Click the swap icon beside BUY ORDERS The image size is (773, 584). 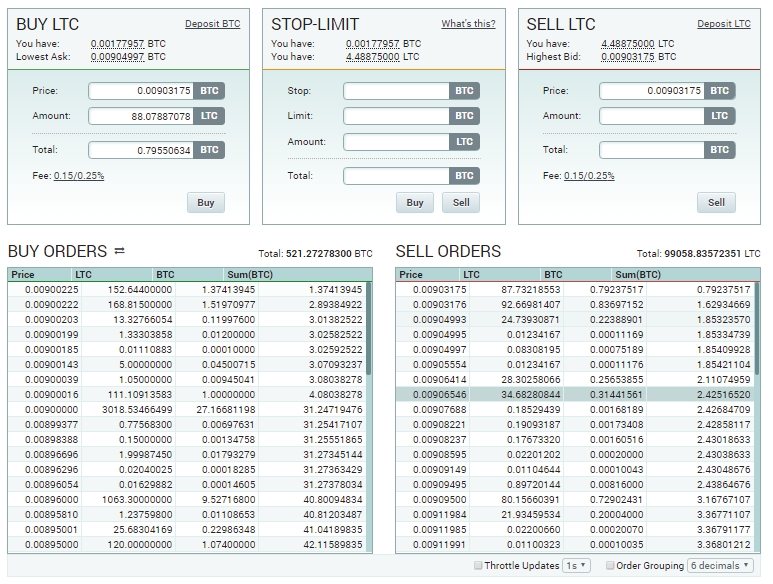point(120,251)
